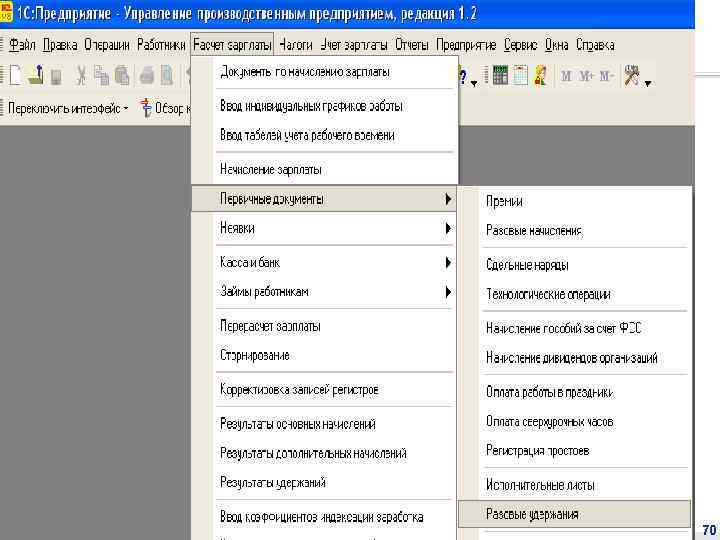
Task: Select the Перерасчет зарплаты entry
Action: click(325, 326)
